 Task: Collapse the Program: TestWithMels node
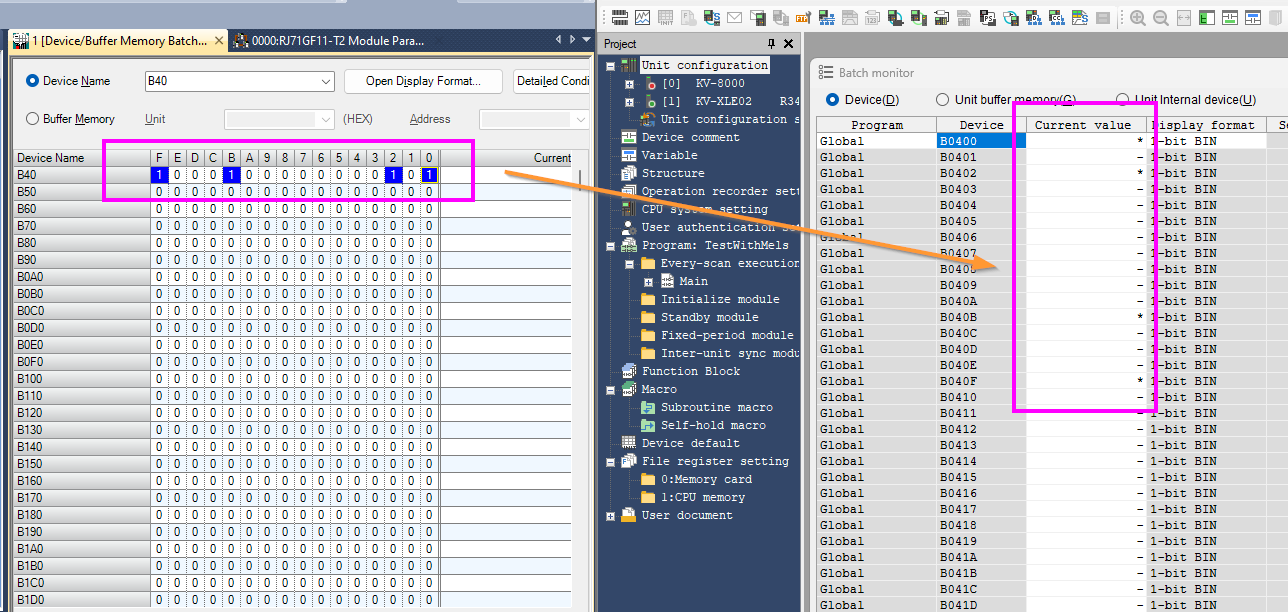point(610,245)
